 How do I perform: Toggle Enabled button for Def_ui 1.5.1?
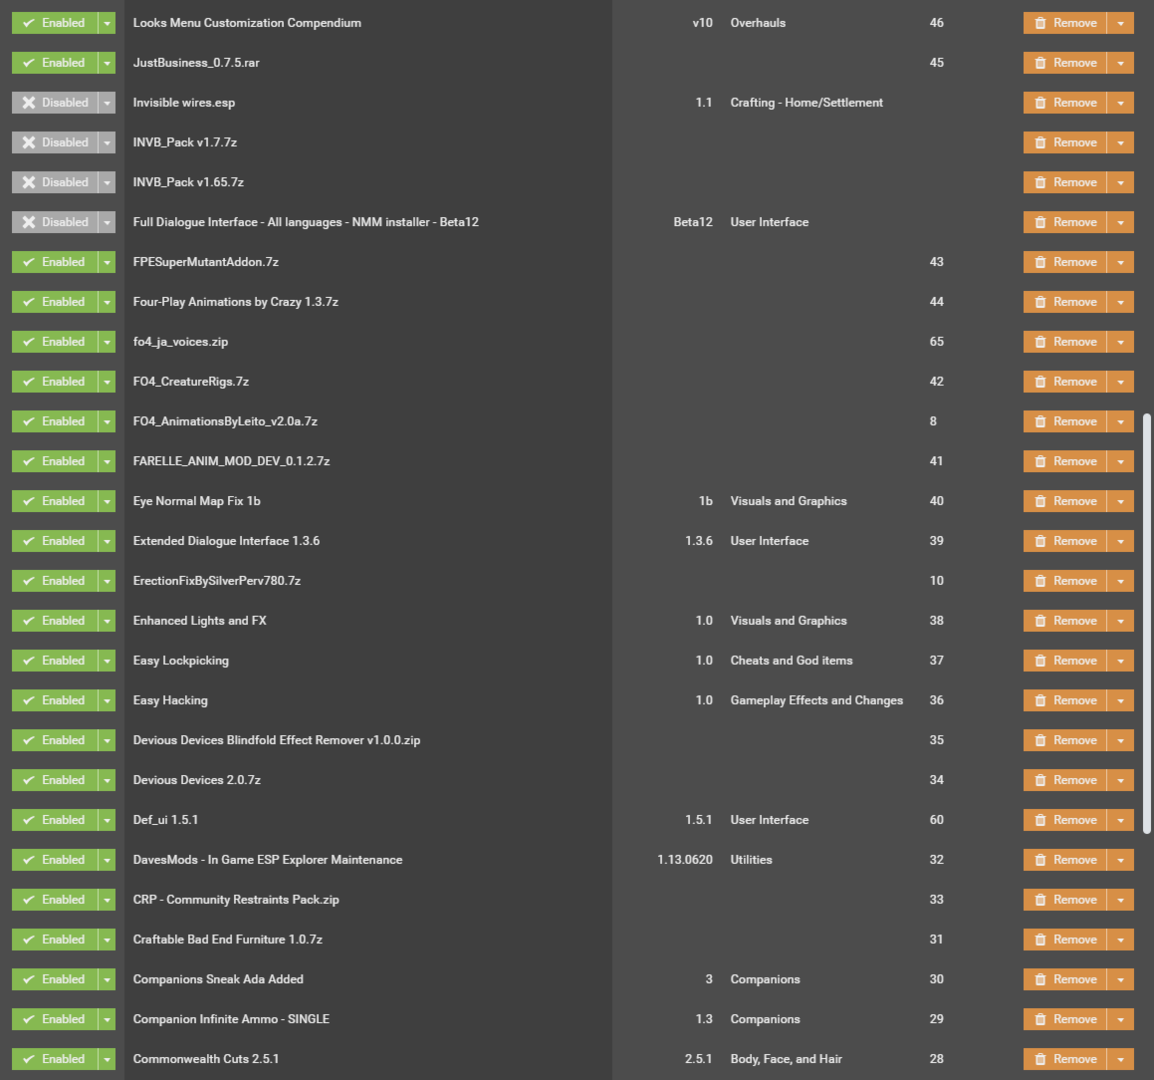pyautogui.click(x=54, y=819)
